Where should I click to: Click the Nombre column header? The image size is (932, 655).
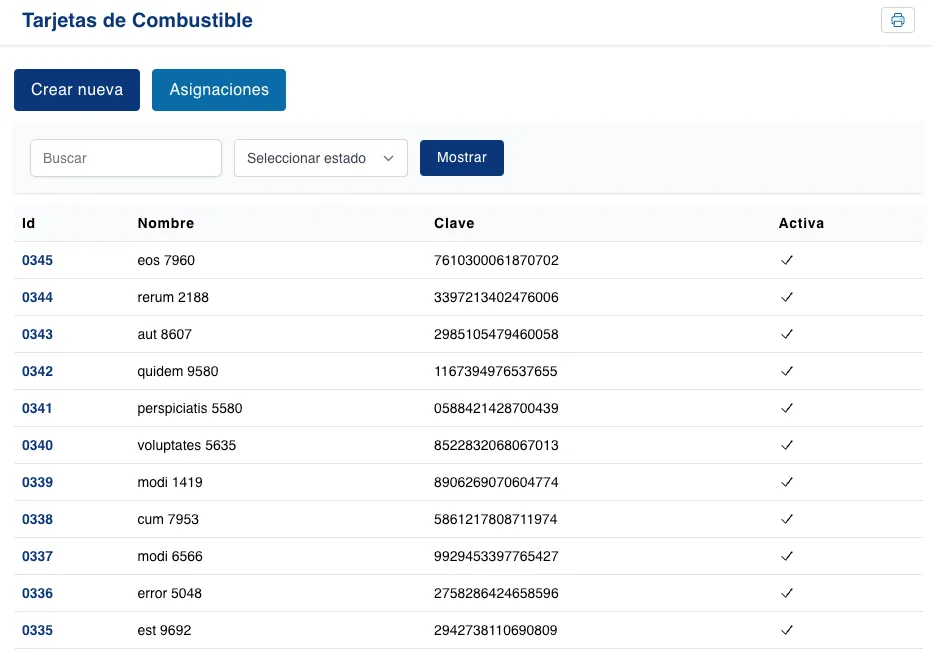pos(166,223)
